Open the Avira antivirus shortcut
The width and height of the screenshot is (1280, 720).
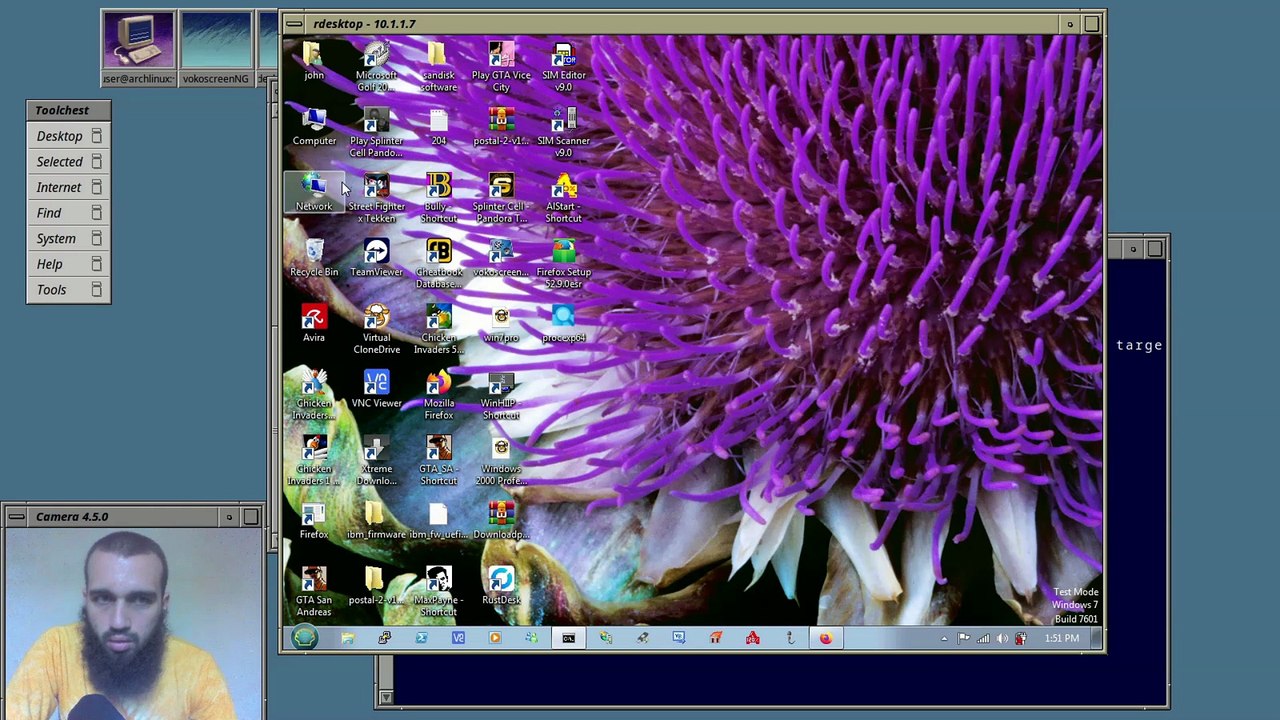314,324
